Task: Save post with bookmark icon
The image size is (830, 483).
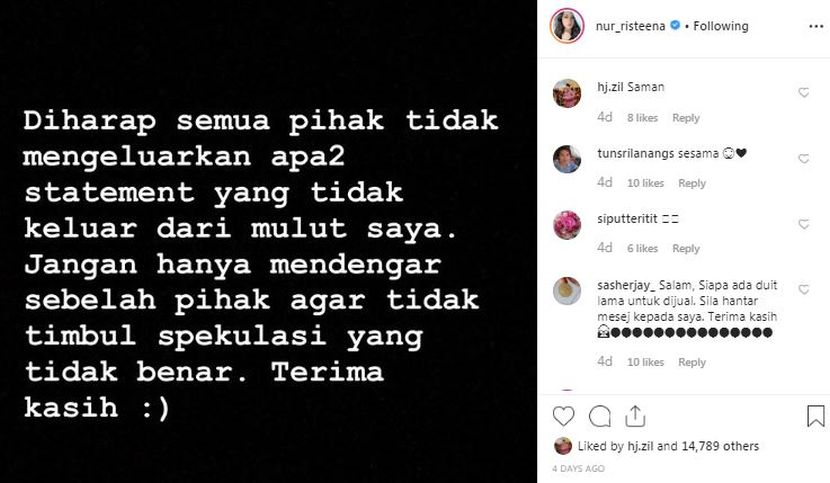Action: point(816,416)
